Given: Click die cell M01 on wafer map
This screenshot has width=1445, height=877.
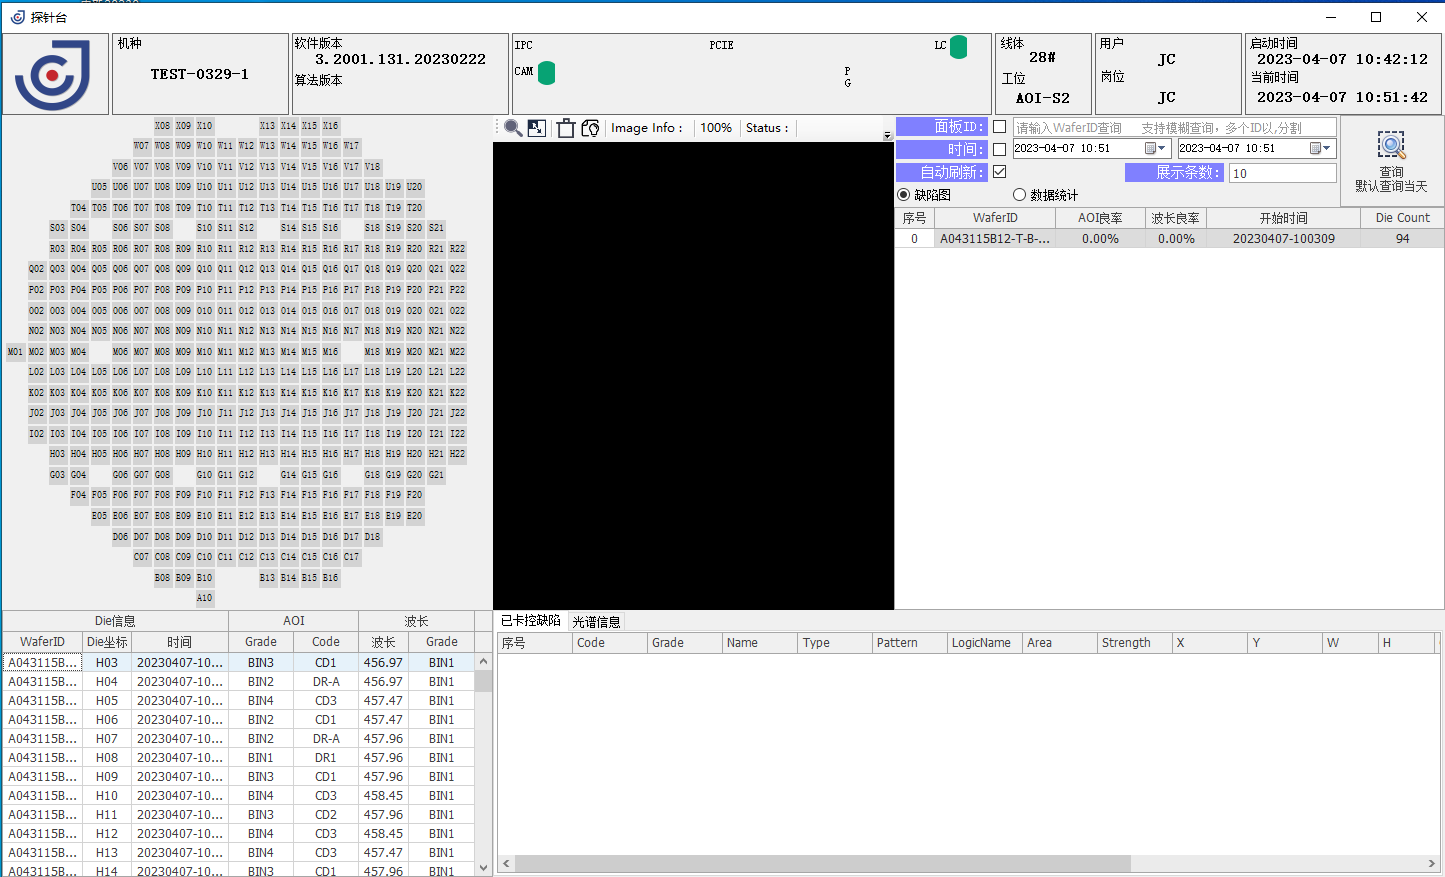Looking at the screenshot, I should coord(15,352).
